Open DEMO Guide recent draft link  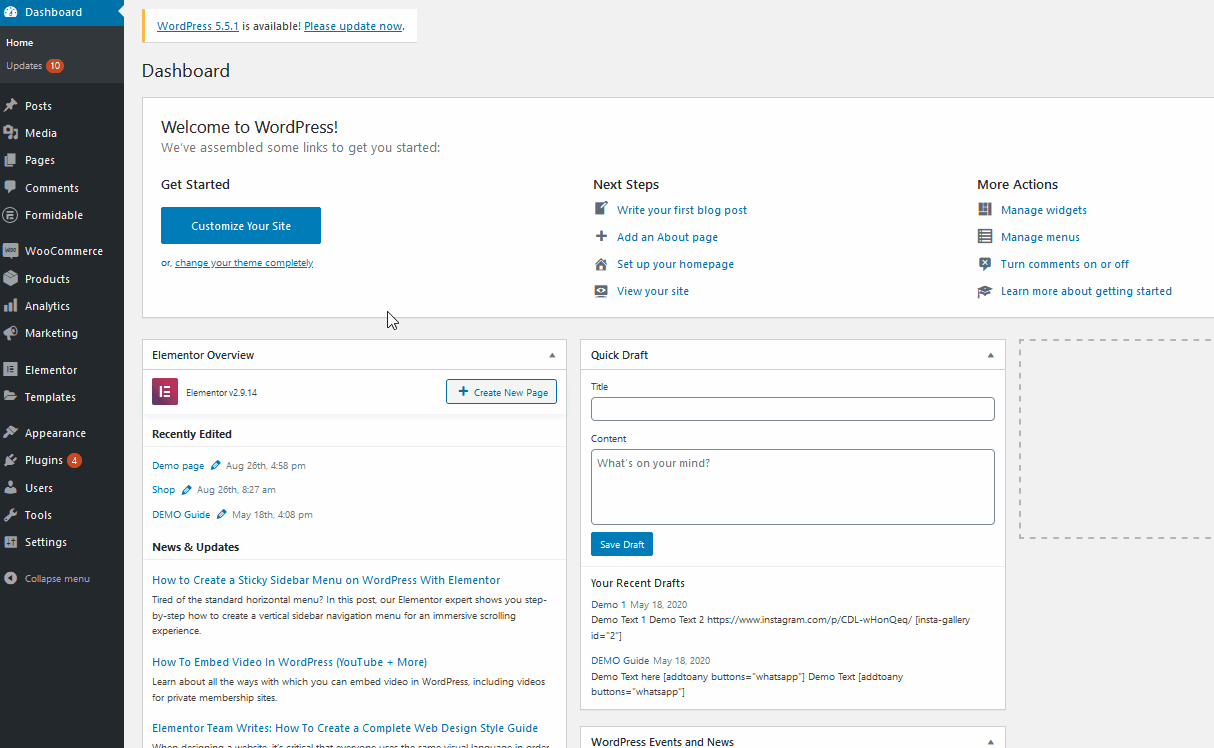(x=620, y=661)
